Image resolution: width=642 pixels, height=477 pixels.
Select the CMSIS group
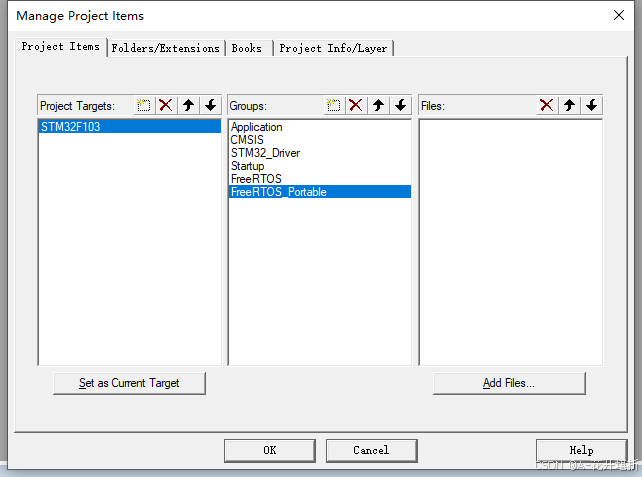[x=320, y=140]
